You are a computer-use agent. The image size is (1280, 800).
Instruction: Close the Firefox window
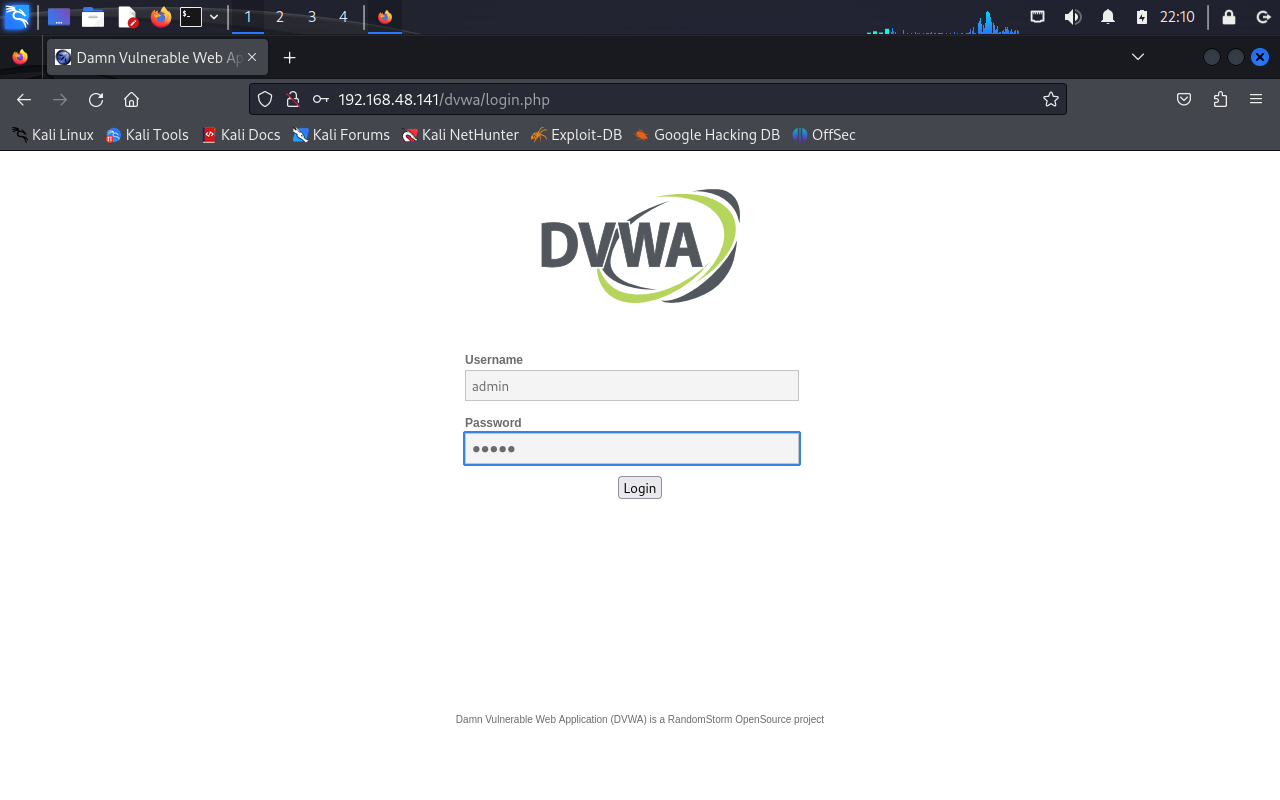click(x=1260, y=57)
